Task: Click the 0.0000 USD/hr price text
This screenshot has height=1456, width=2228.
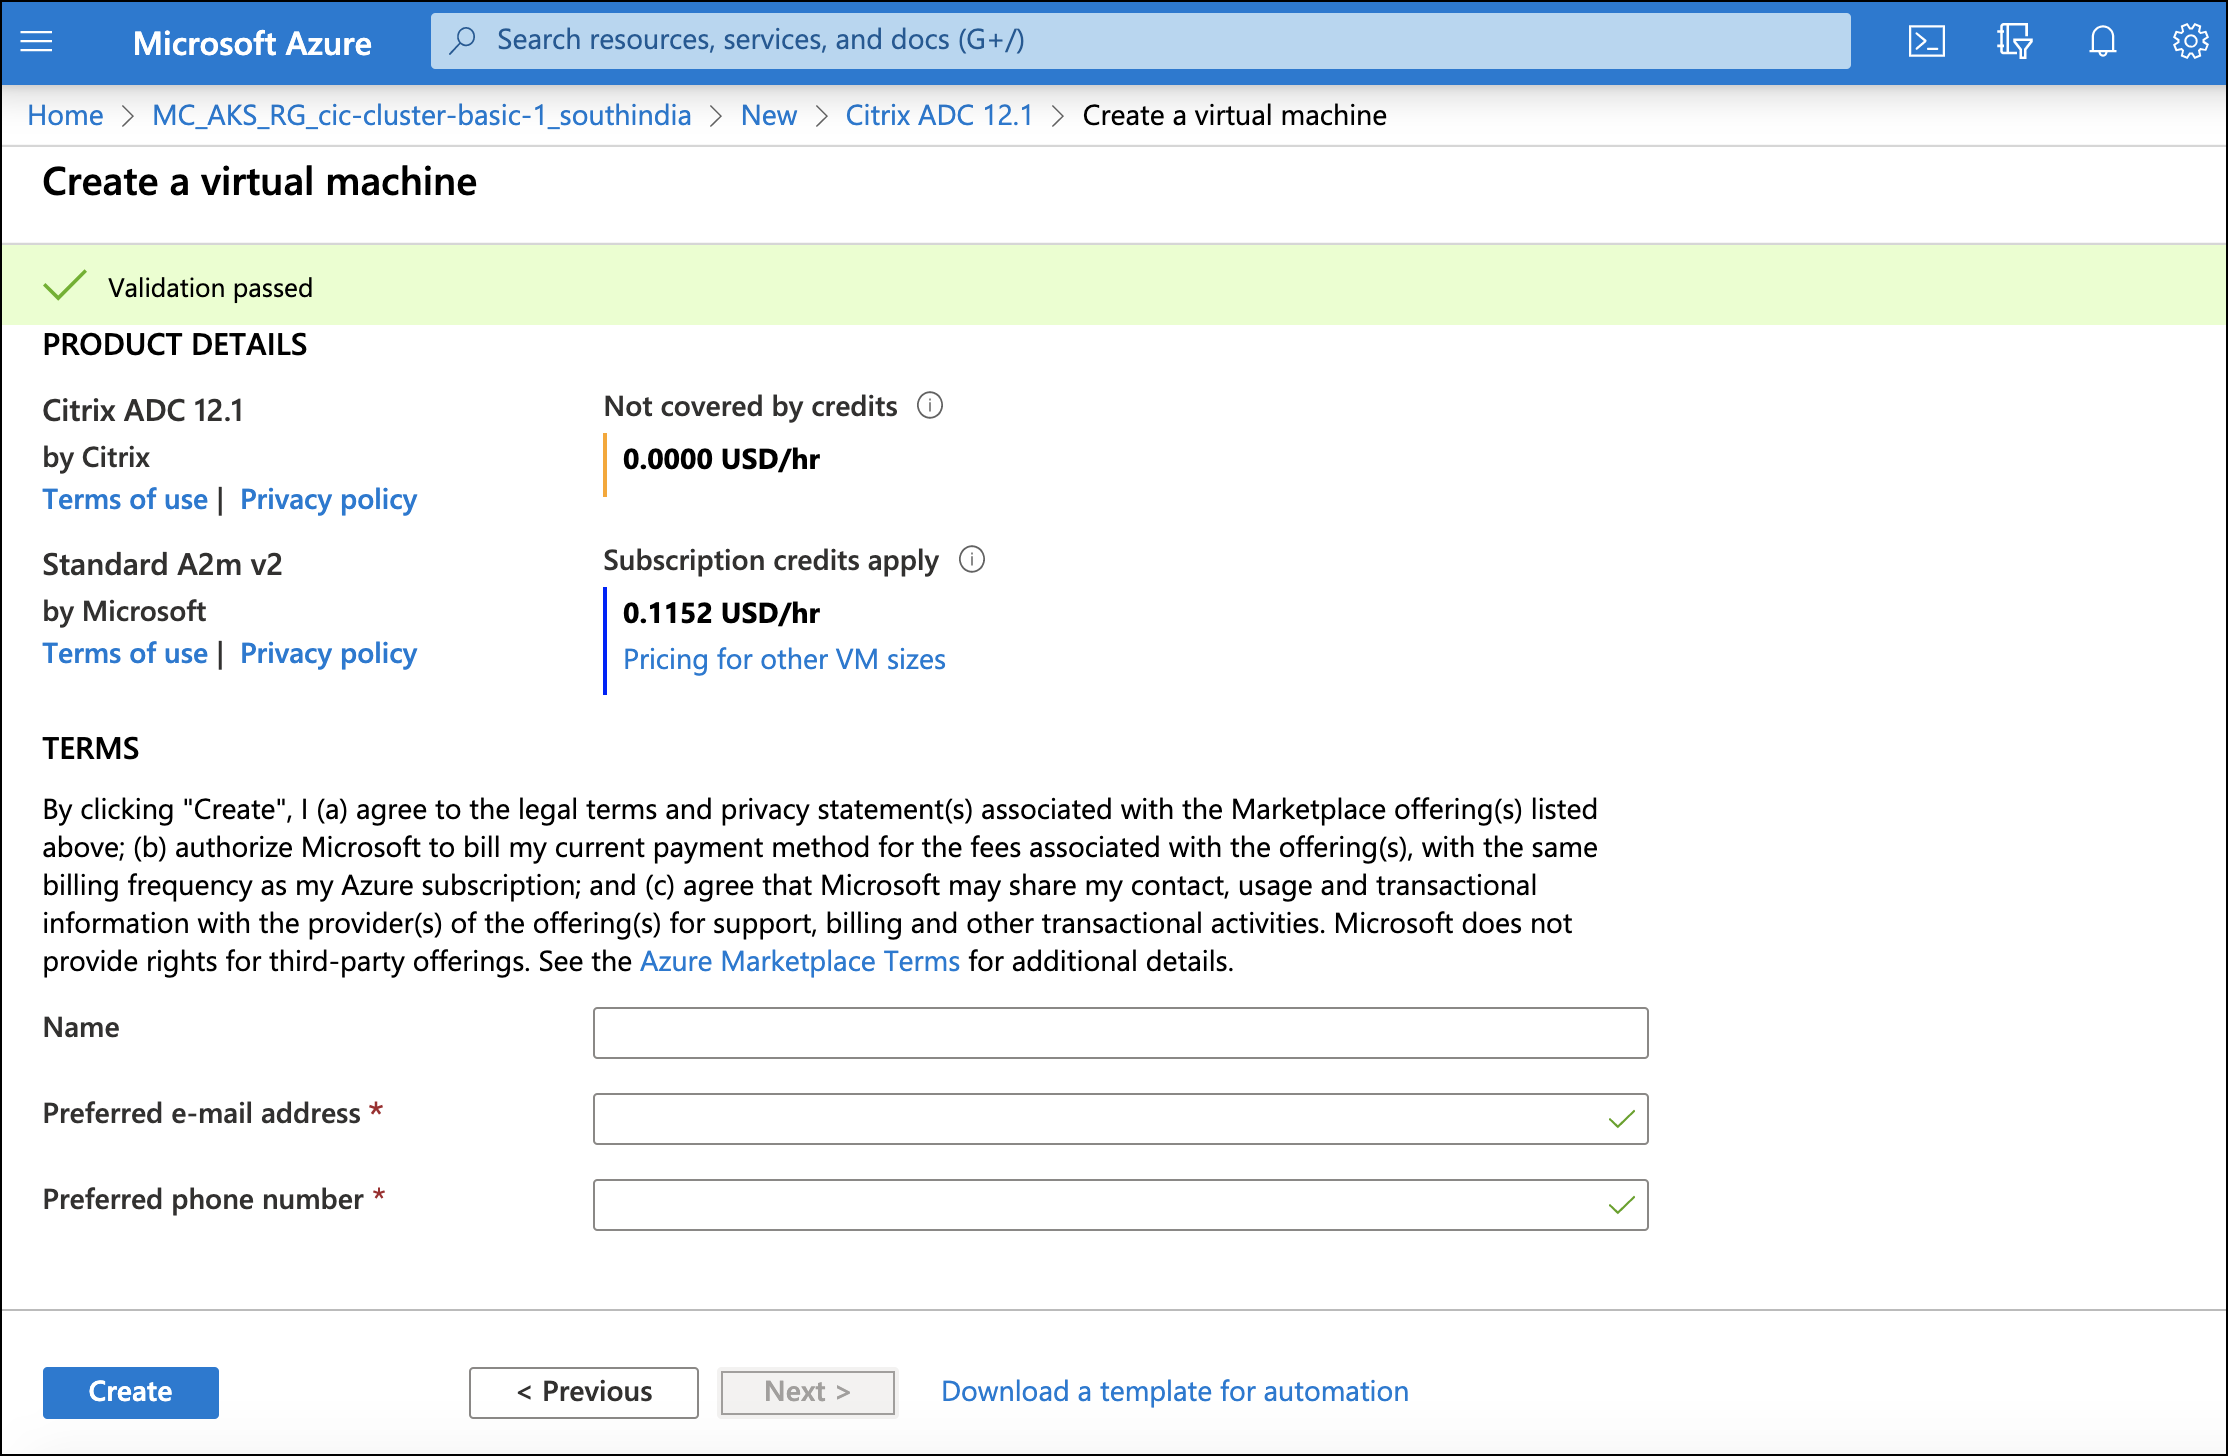Action: pos(721,459)
